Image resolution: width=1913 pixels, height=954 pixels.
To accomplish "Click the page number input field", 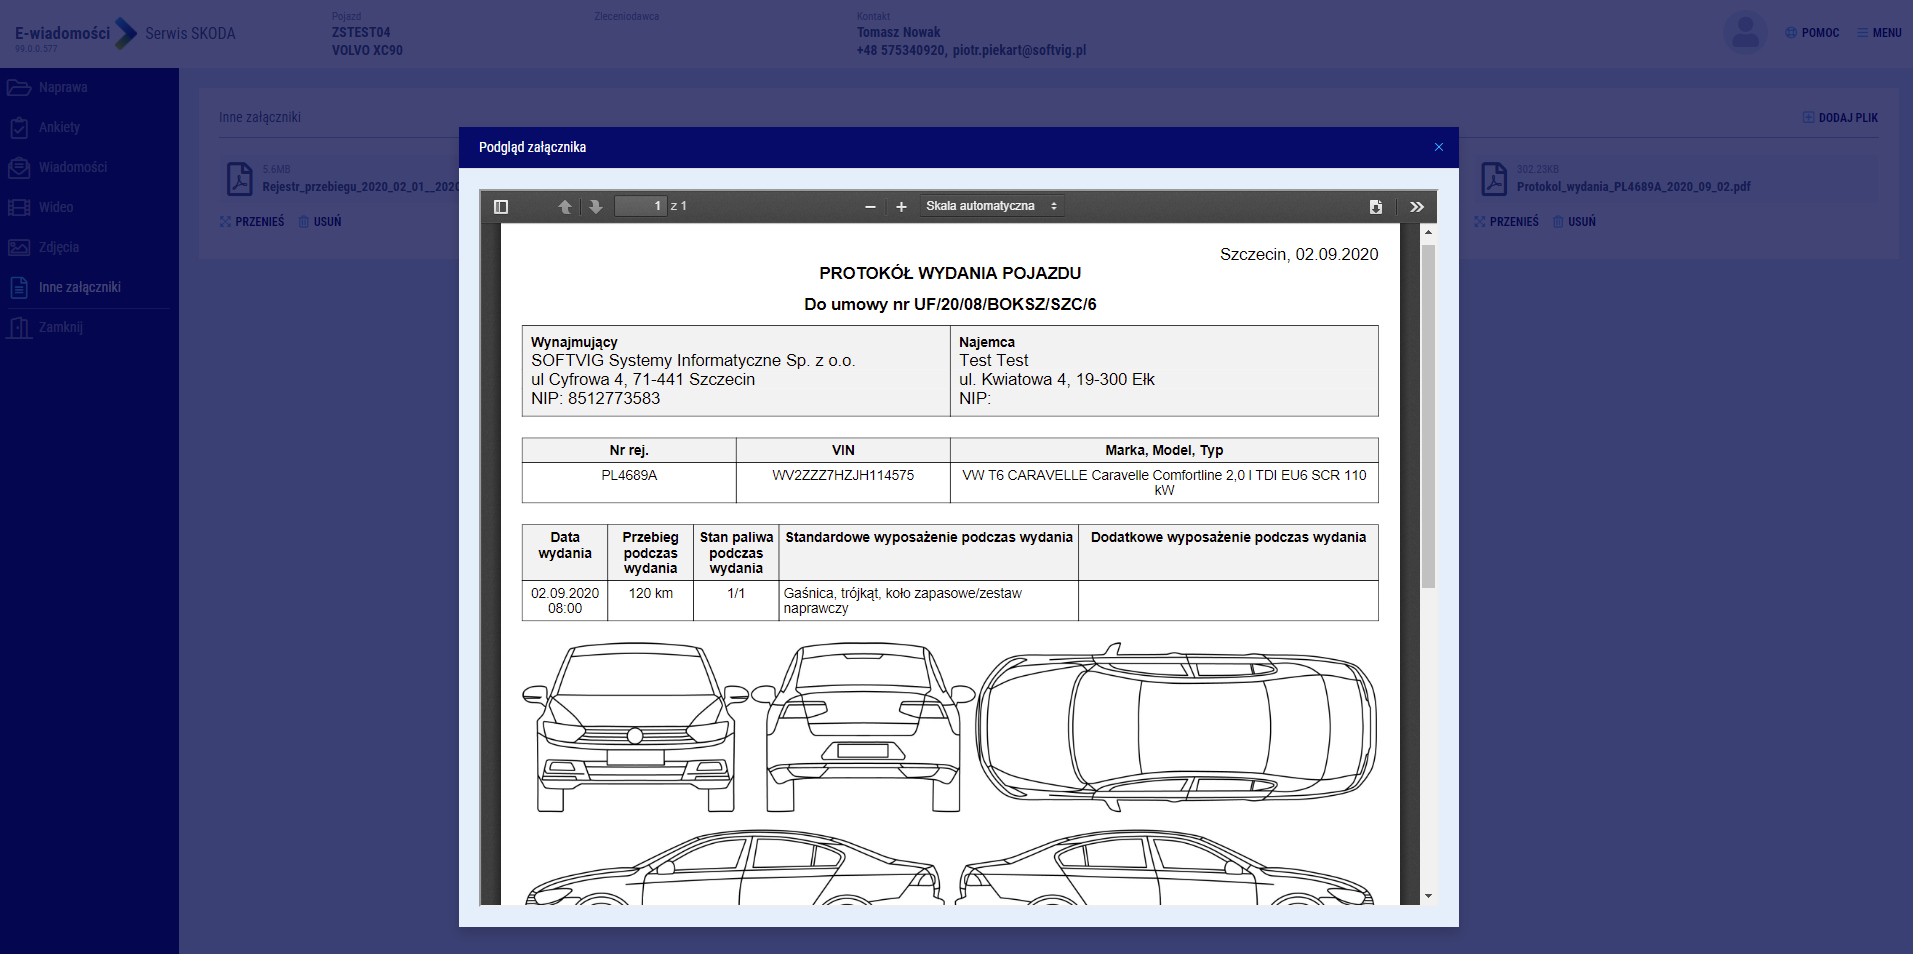I will click(640, 206).
